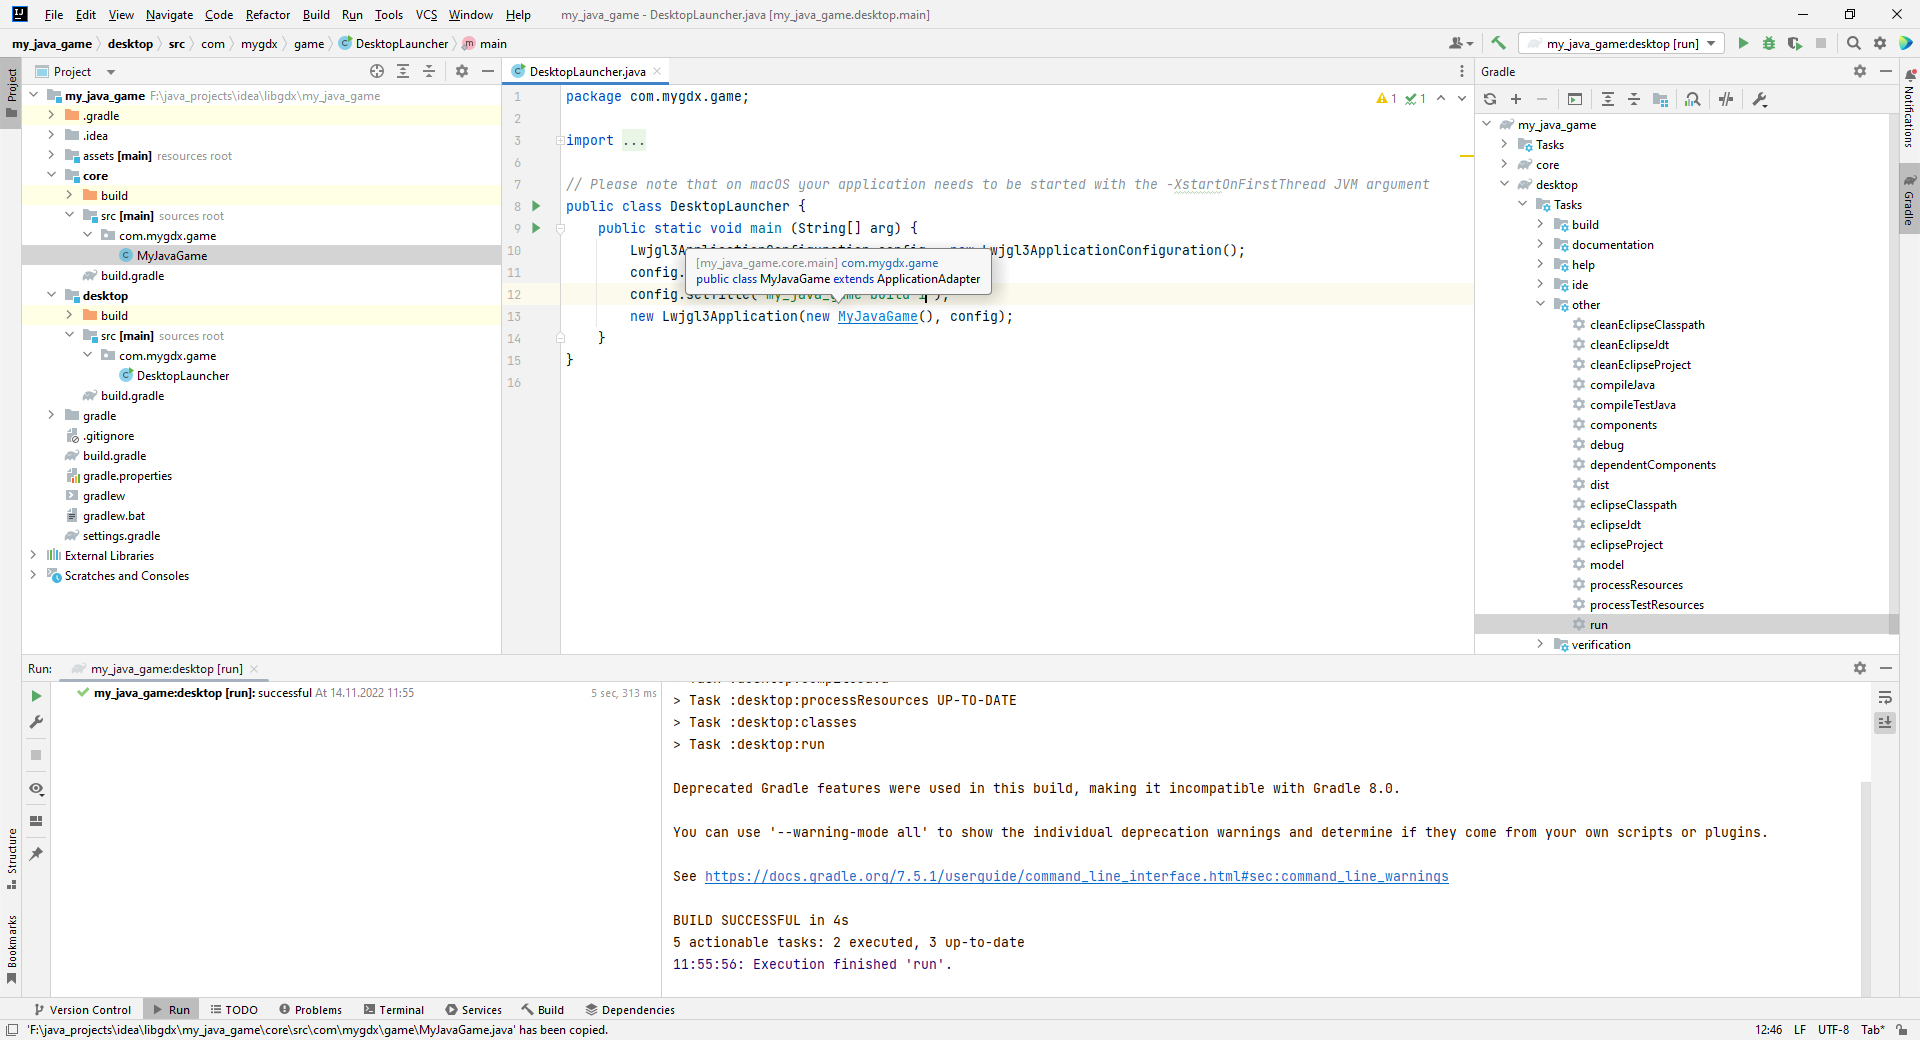Image resolution: width=1920 pixels, height=1040 pixels.
Task: Run the my_java_game:desktop configuration from toolbar
Action: pyautogui.click(x=1743, y=43)
